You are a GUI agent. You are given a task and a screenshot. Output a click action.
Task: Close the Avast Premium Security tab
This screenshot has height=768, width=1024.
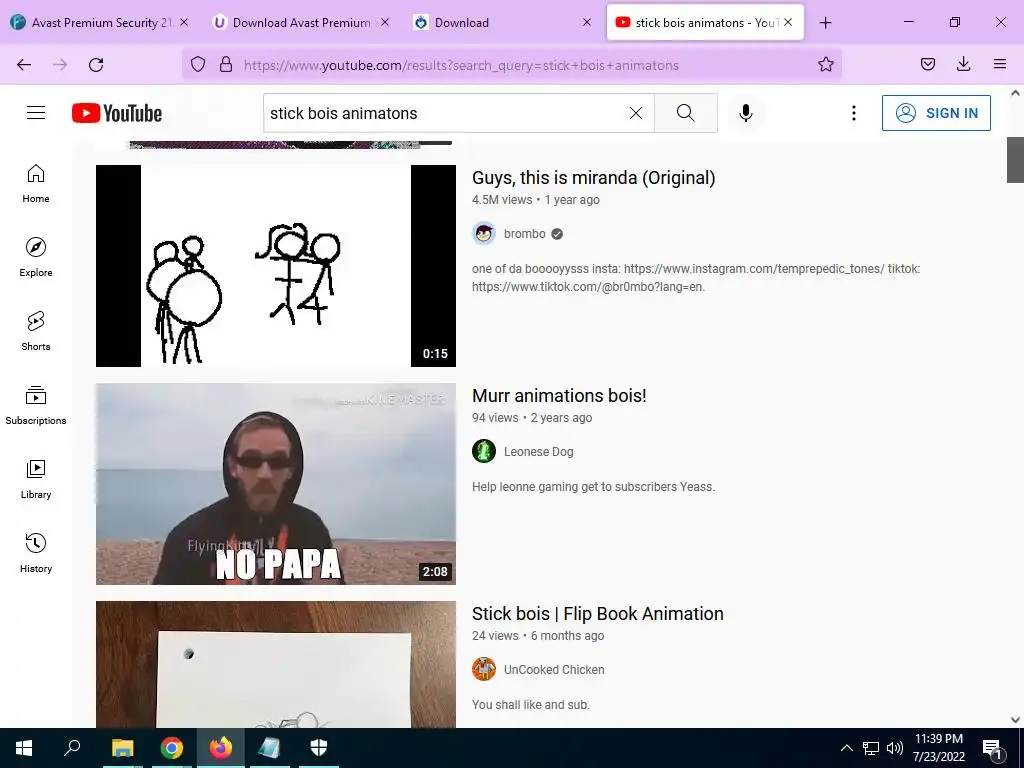184,23
